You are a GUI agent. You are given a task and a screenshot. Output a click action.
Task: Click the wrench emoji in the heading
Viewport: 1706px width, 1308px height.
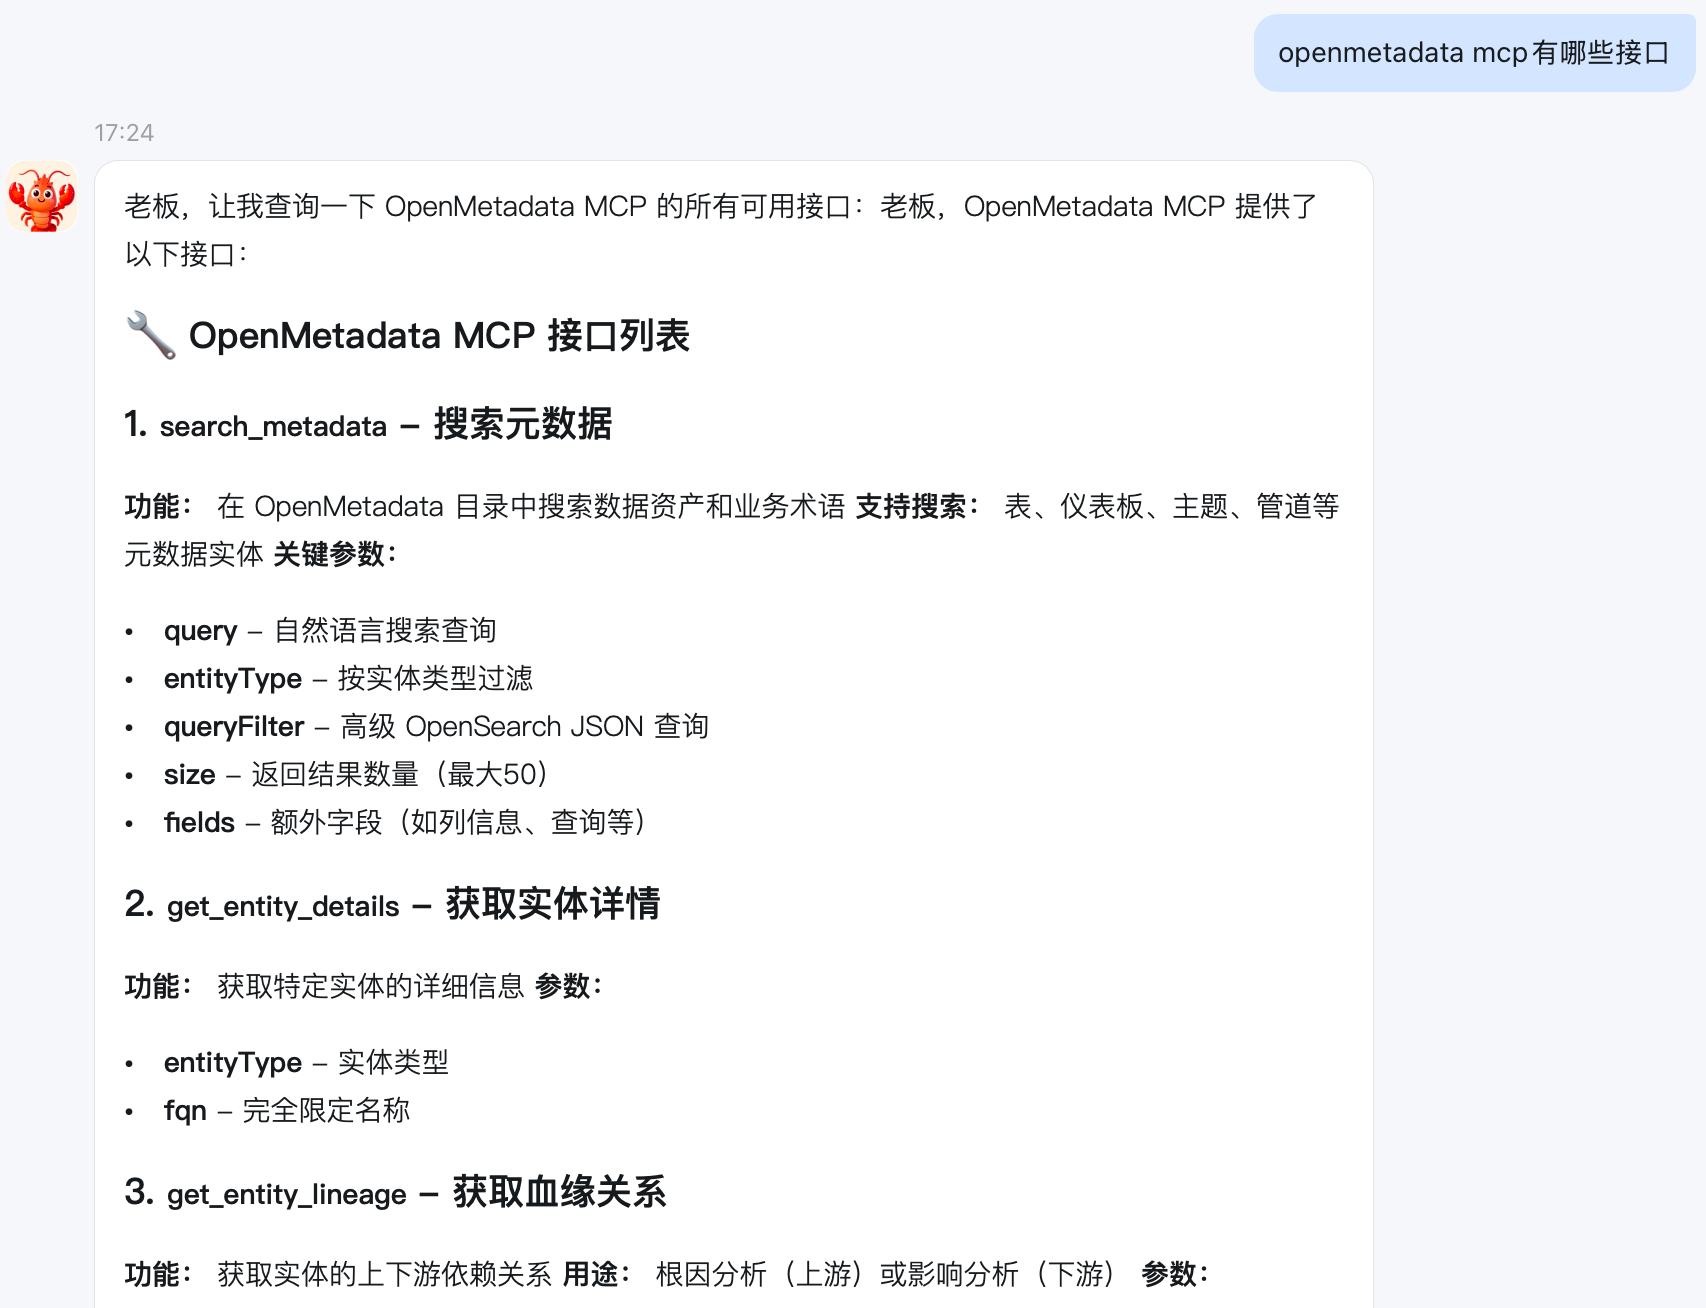(x=151, y=336)
